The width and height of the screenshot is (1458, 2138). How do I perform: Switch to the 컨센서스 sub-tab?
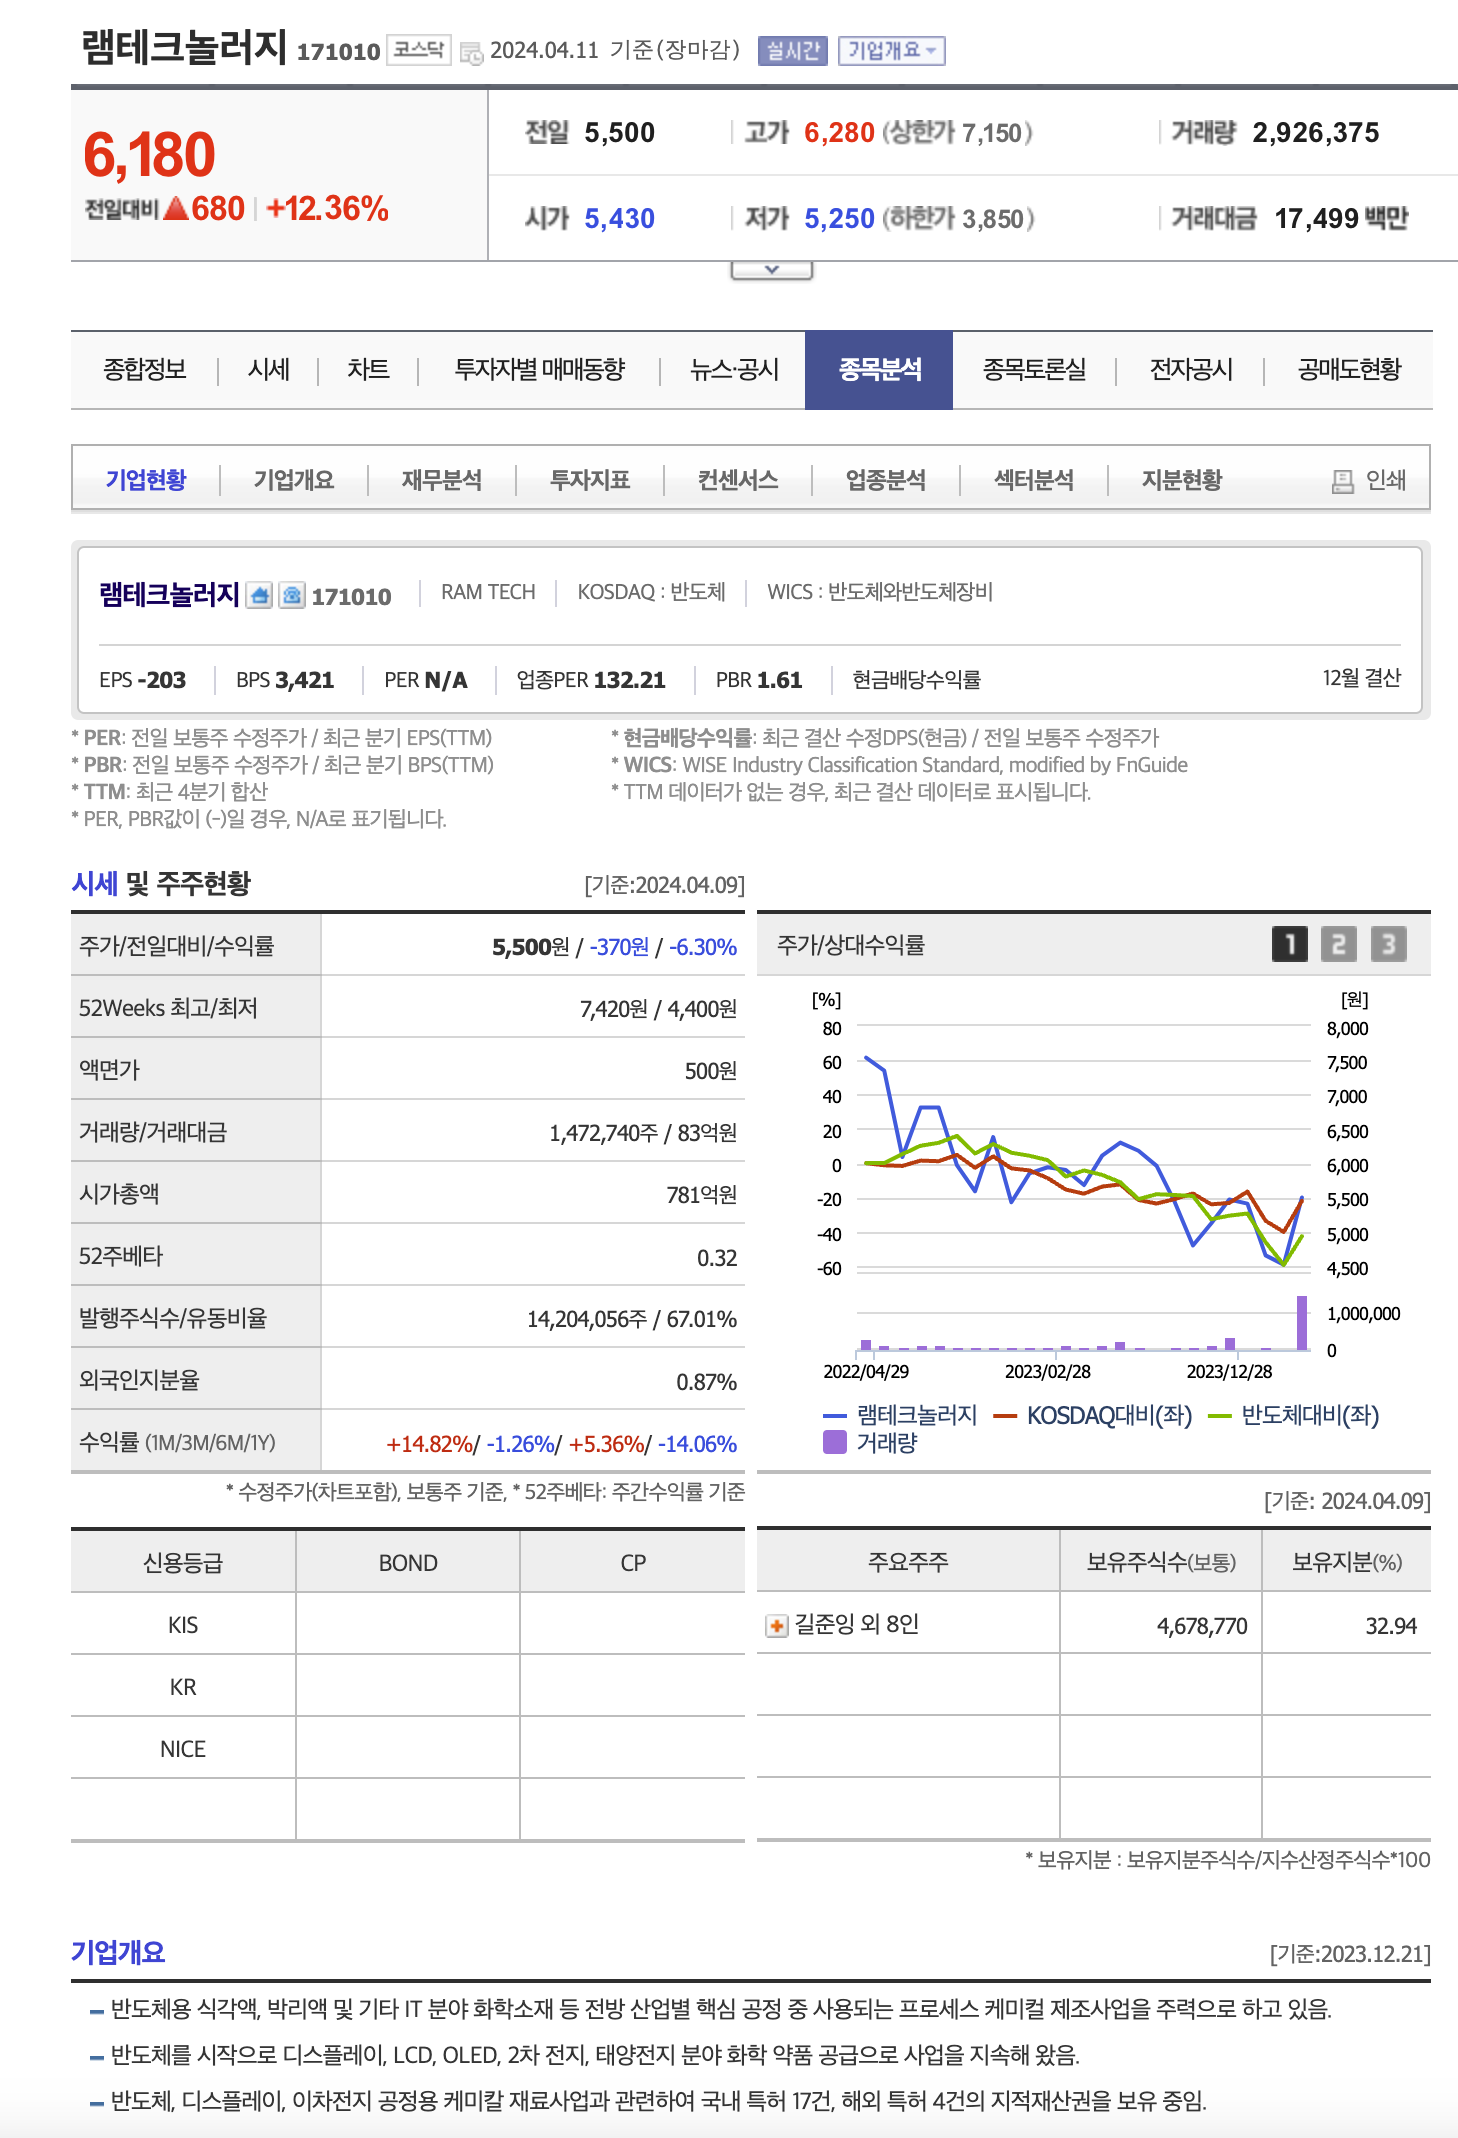(x=738, y=480)
